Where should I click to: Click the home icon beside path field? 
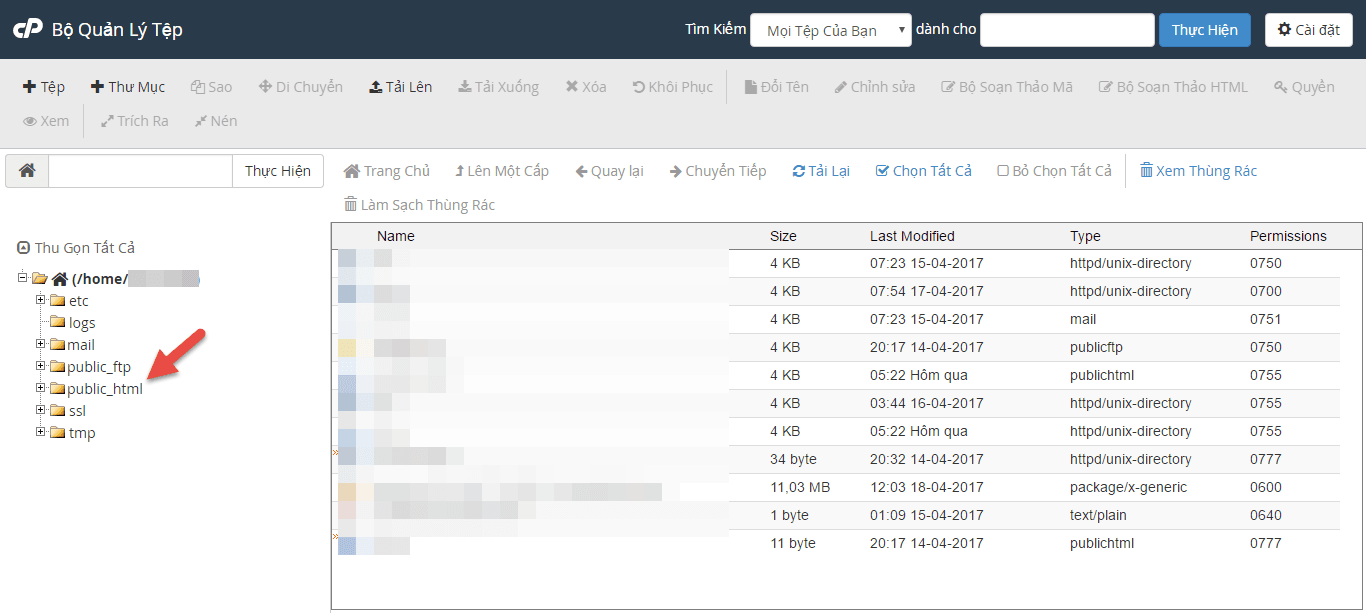[27, 171]
